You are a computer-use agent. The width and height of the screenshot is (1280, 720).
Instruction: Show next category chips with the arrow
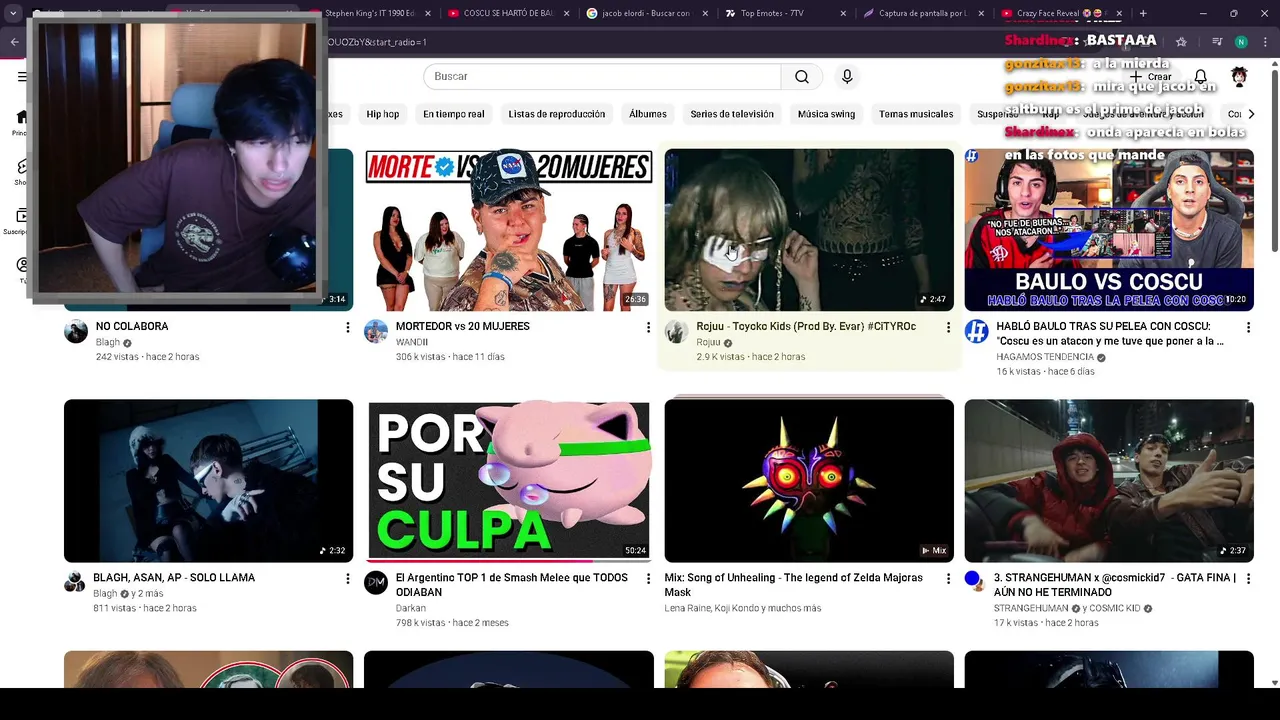(1251, 114)
